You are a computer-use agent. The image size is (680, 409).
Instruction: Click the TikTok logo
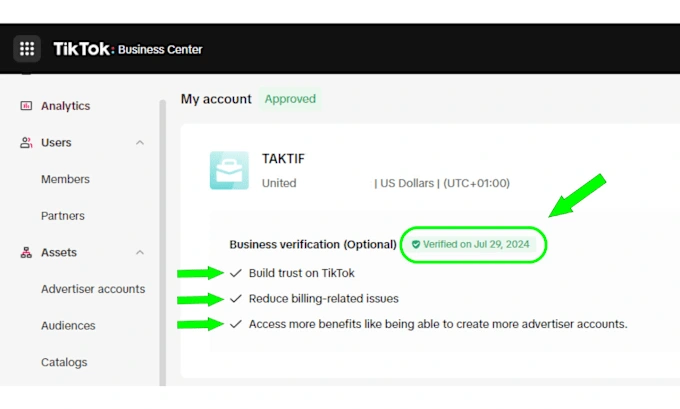(82, 49)
